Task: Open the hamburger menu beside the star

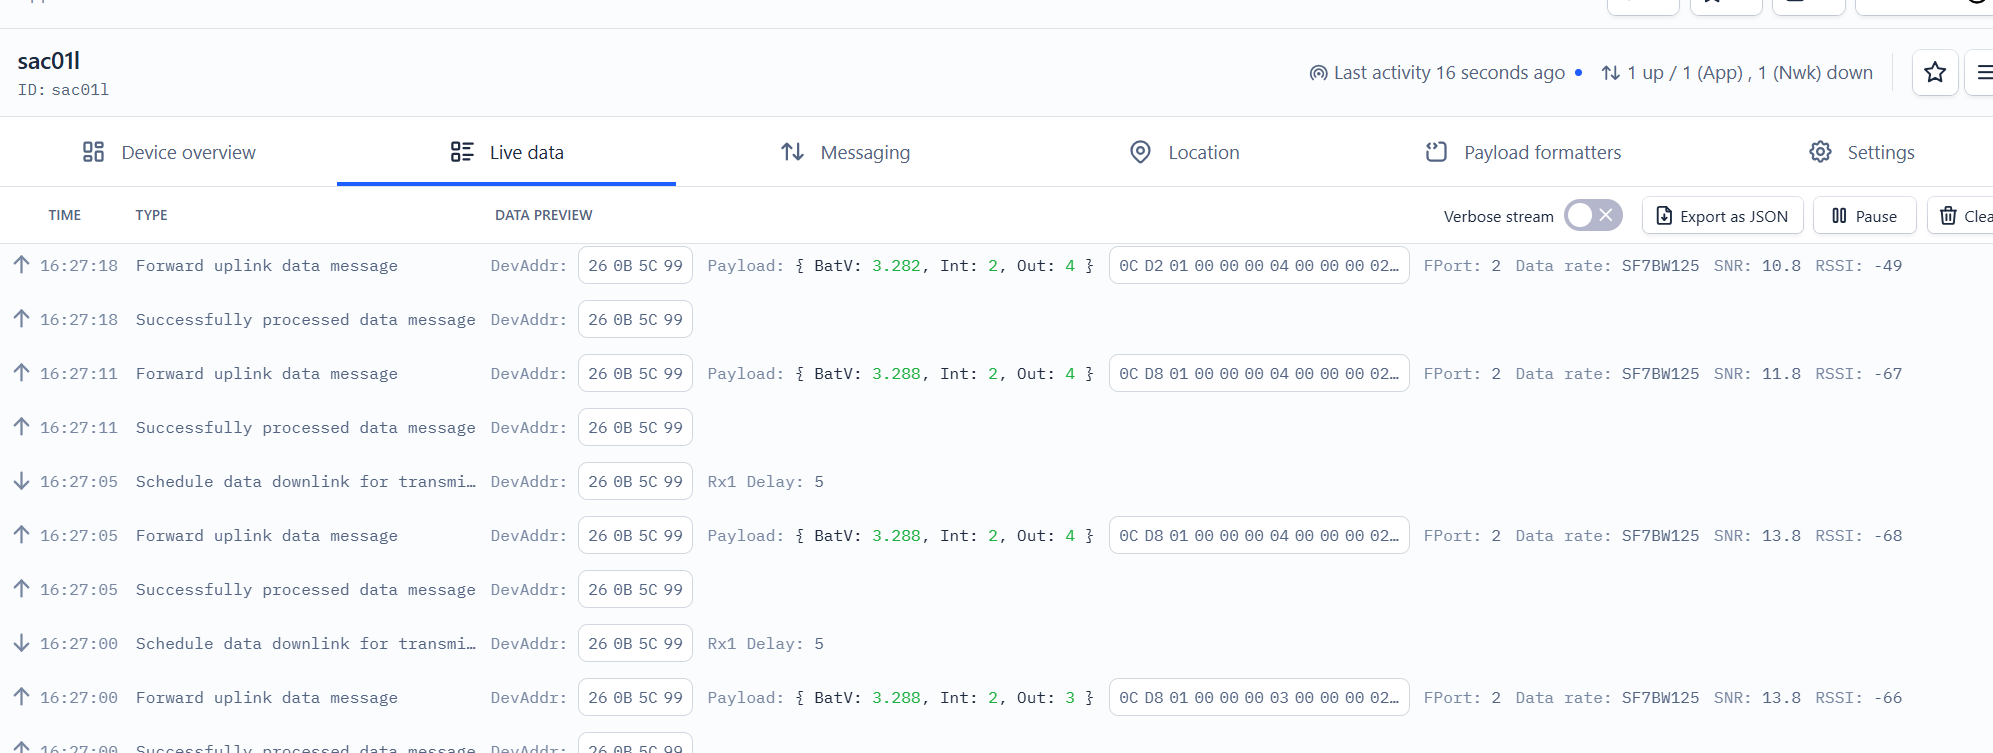Action: 1981,72
